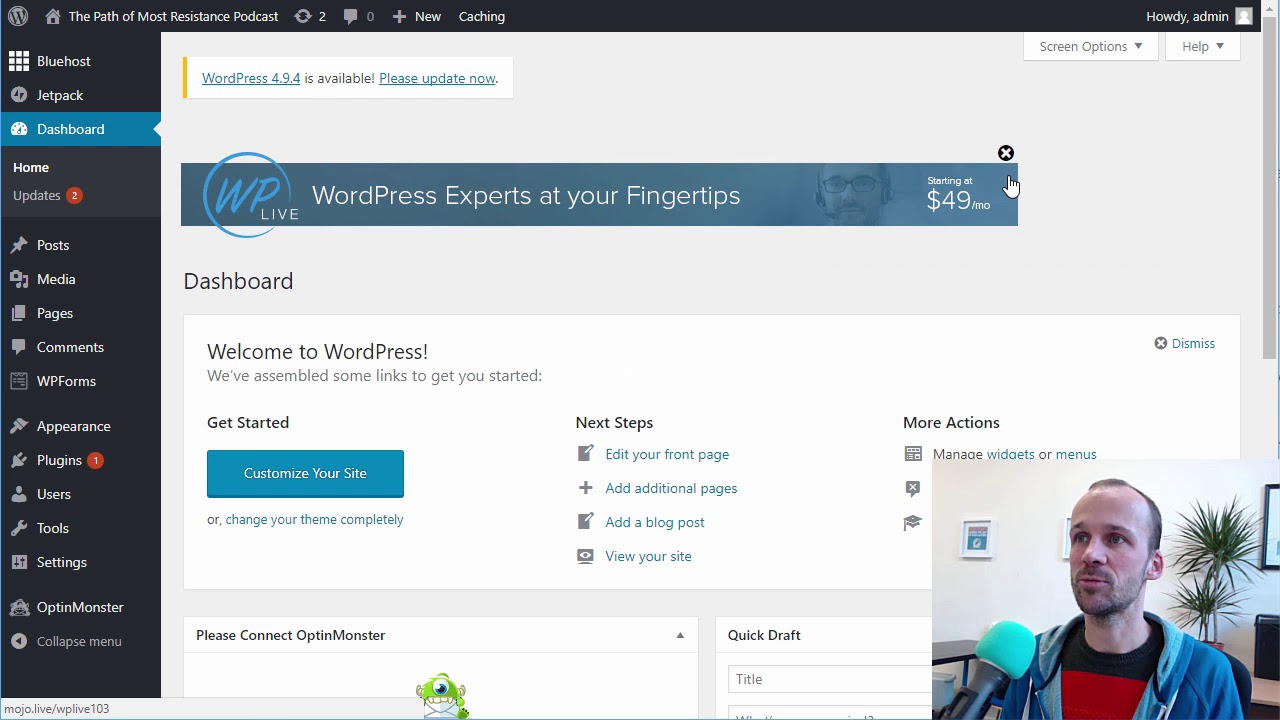Open the Plugins menu label
This screenshot has width=1280, height=720.
pyautogui.click(x=59, y=460)
